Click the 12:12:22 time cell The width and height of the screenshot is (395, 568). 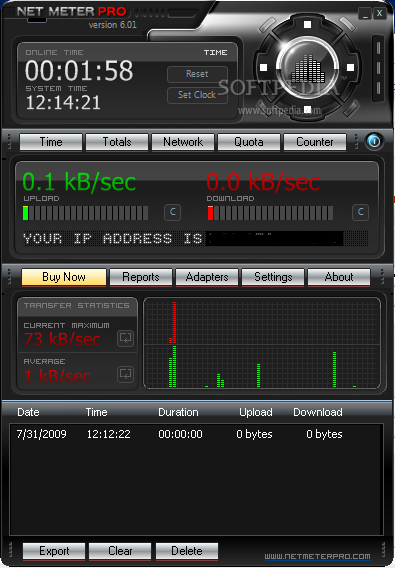pos(108,434)
